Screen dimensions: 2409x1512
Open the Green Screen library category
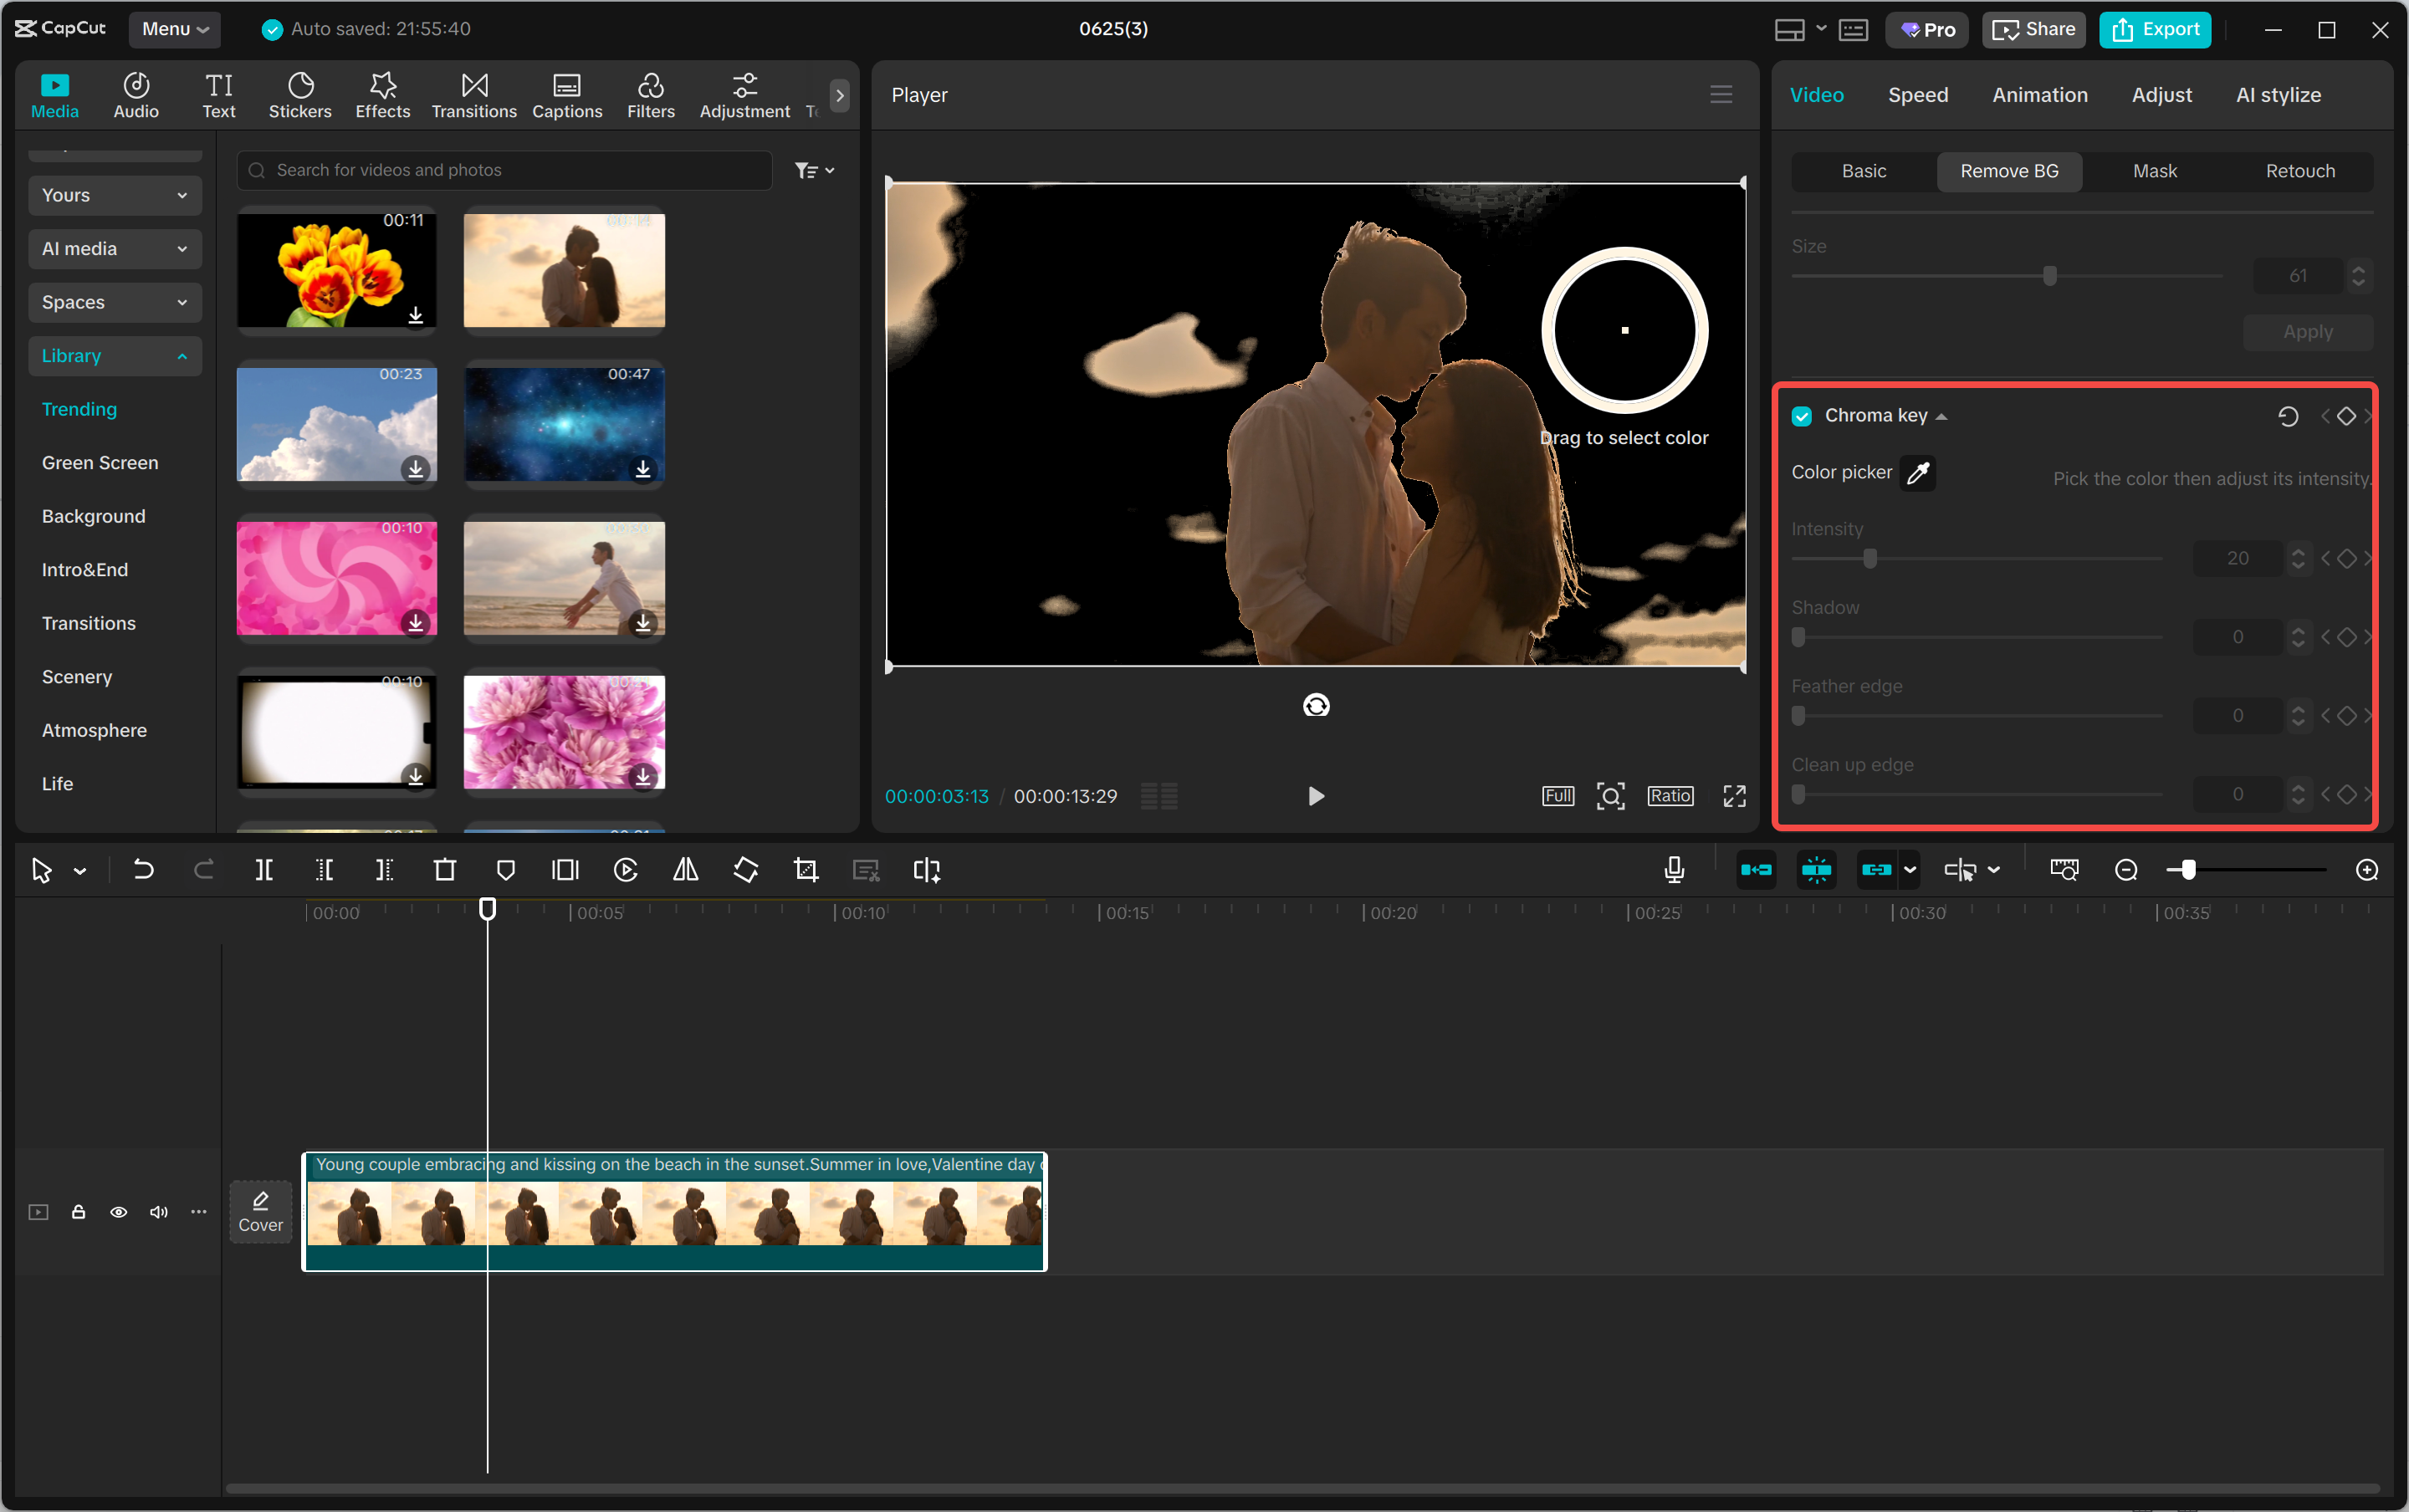(100, 462)
